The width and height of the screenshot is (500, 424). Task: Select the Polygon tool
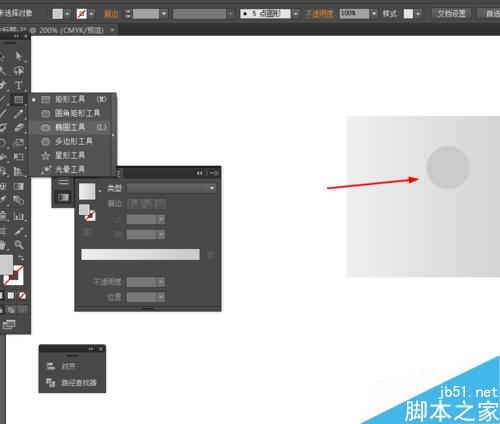[73, 141]
